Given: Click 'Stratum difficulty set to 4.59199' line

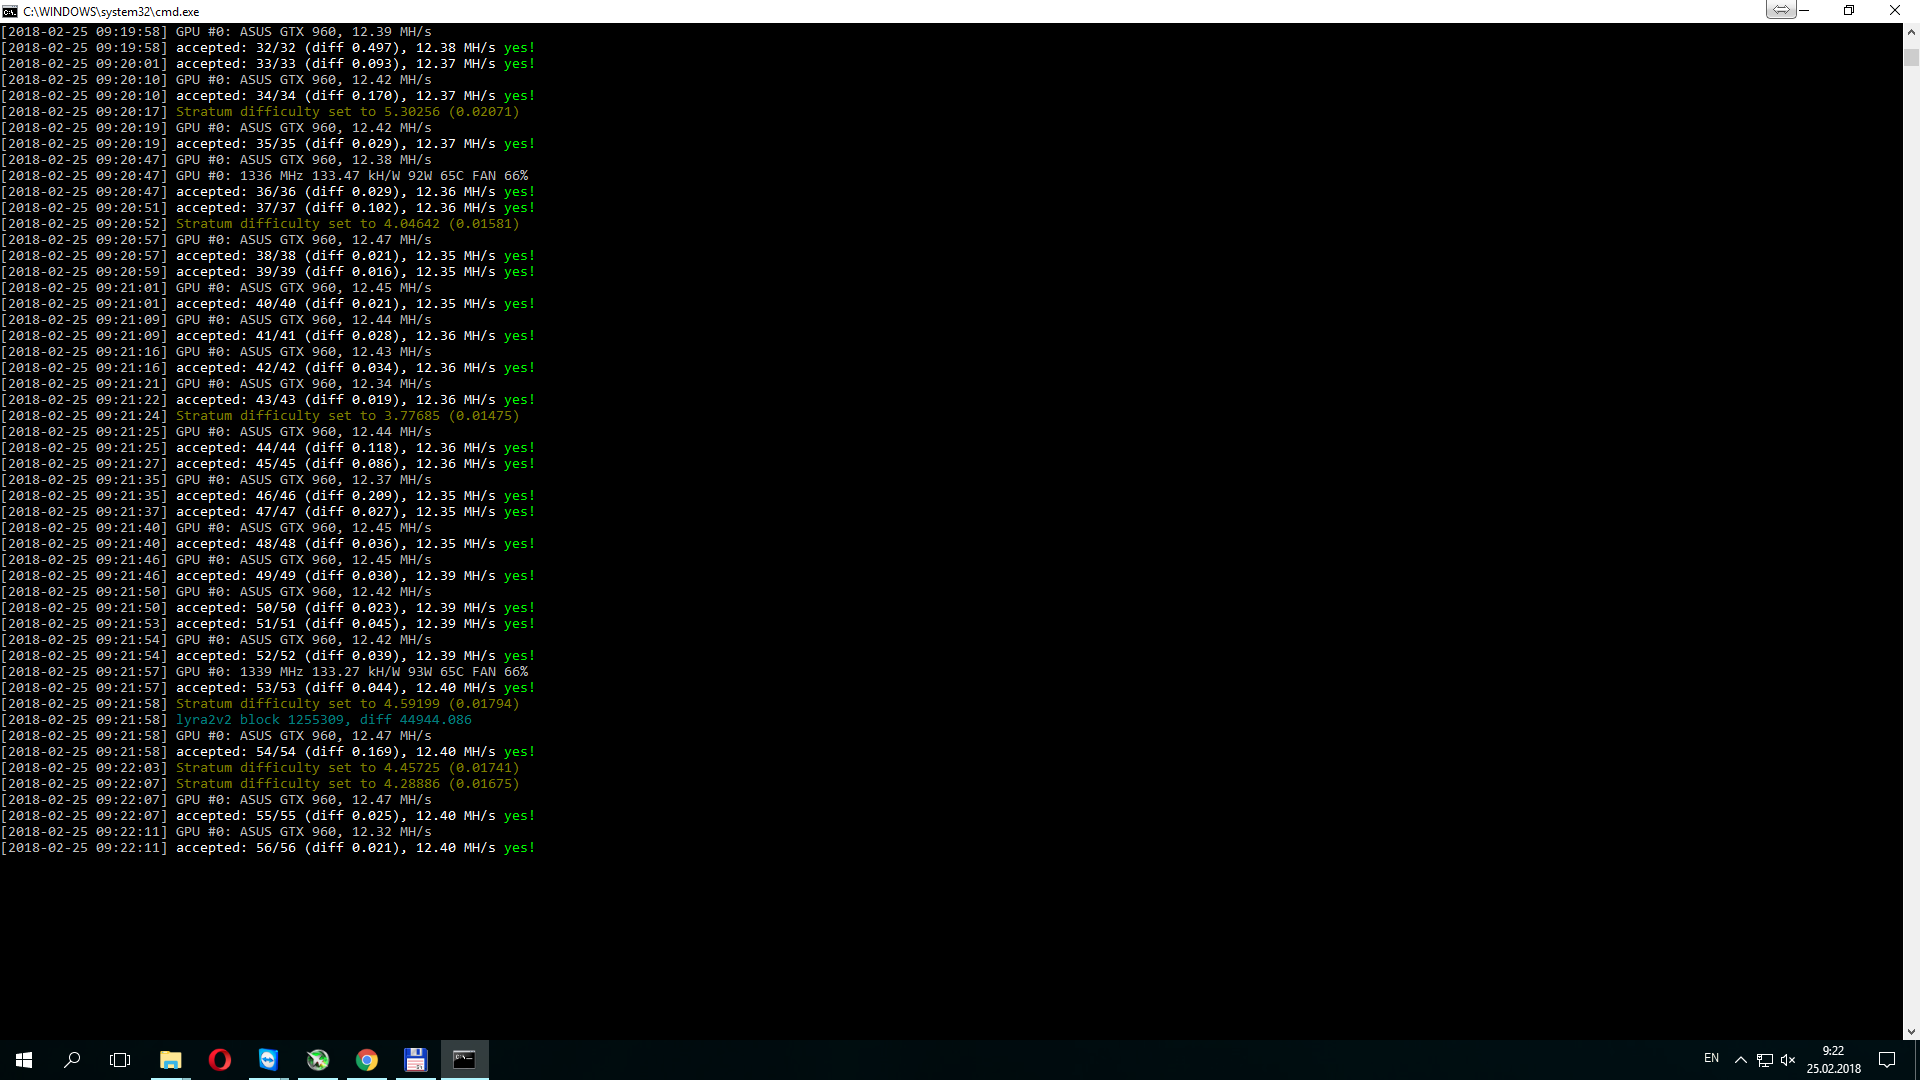Looking at the screenshot, I should pyautogui.click(x=260, y=704).
